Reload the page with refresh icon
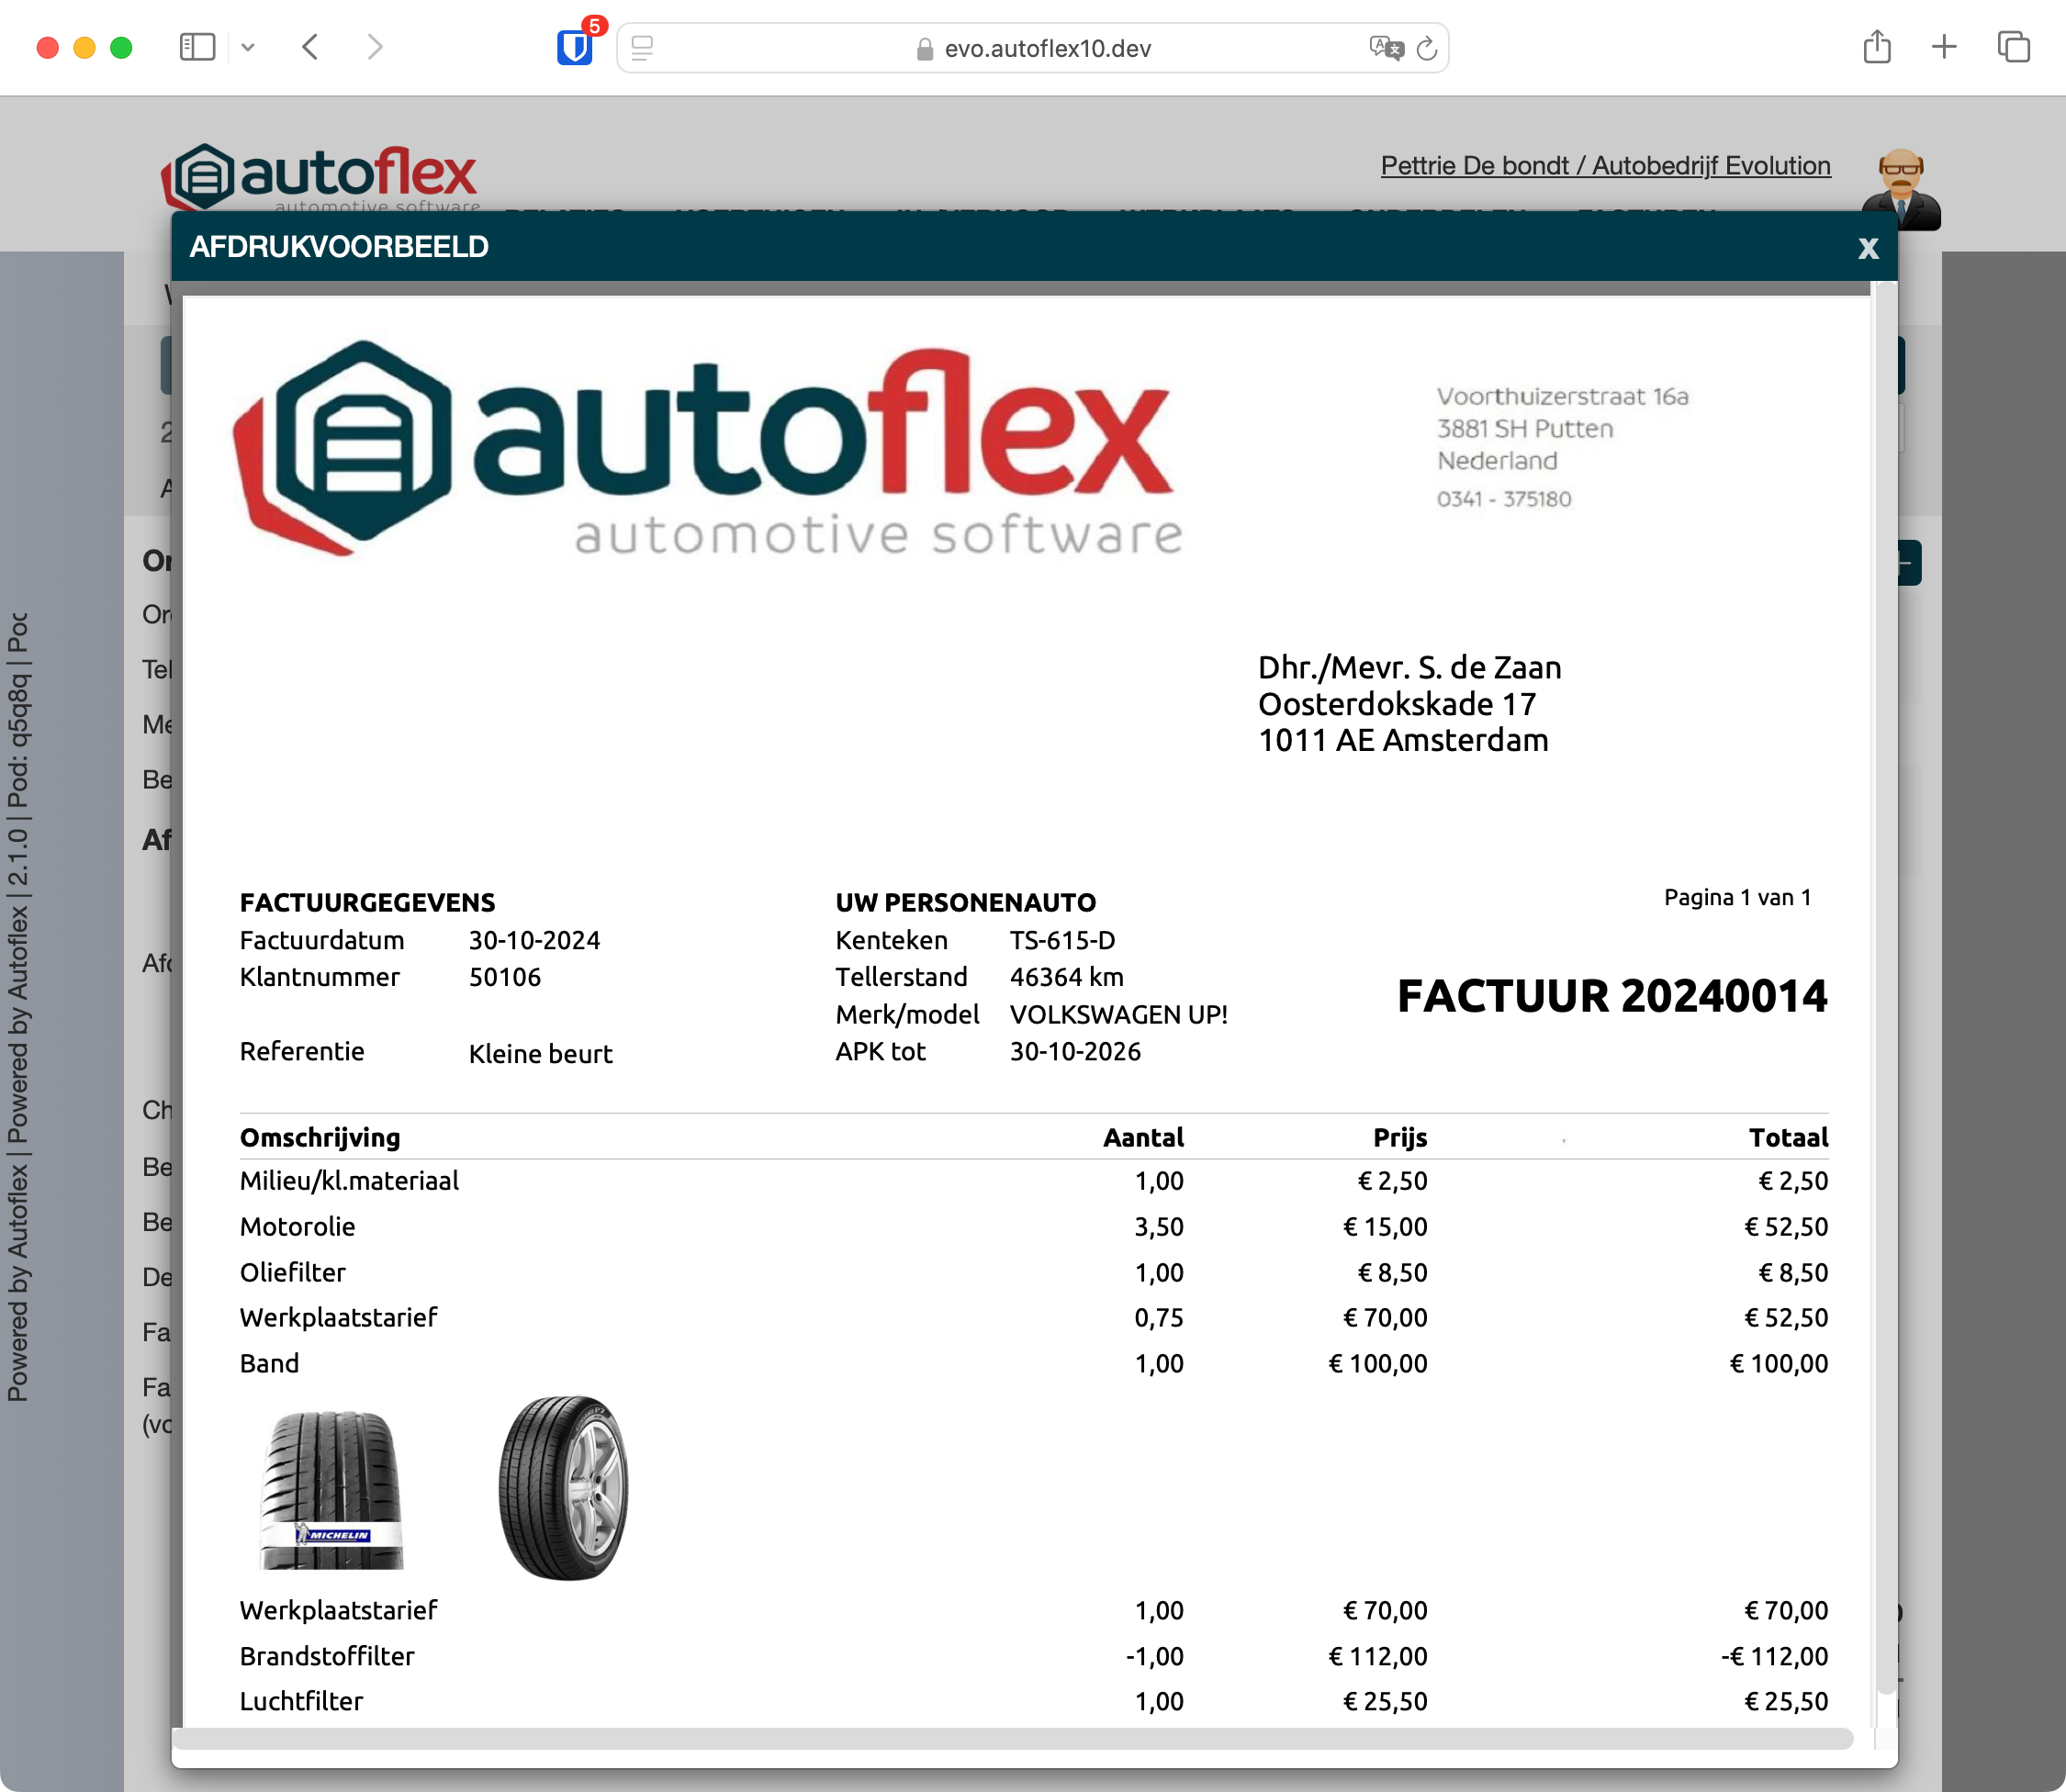The width and height of the screenshot is (2066, 1792). [x=1427, y=48]
